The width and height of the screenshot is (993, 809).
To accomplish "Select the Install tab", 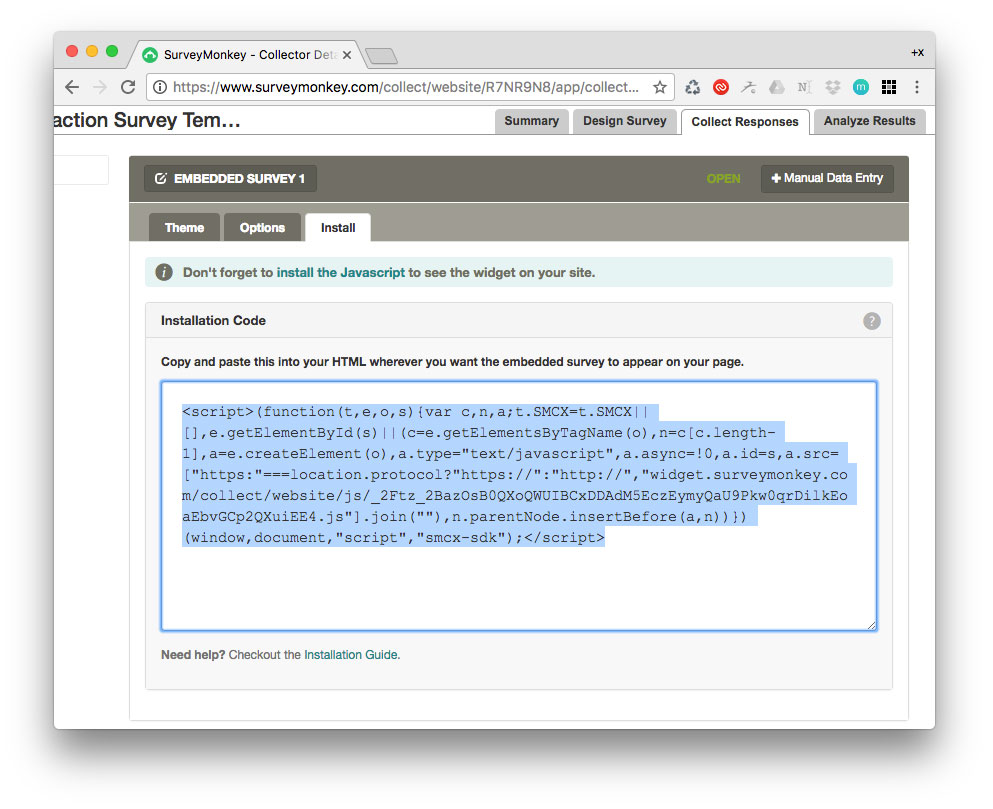I will coord(338,227).
